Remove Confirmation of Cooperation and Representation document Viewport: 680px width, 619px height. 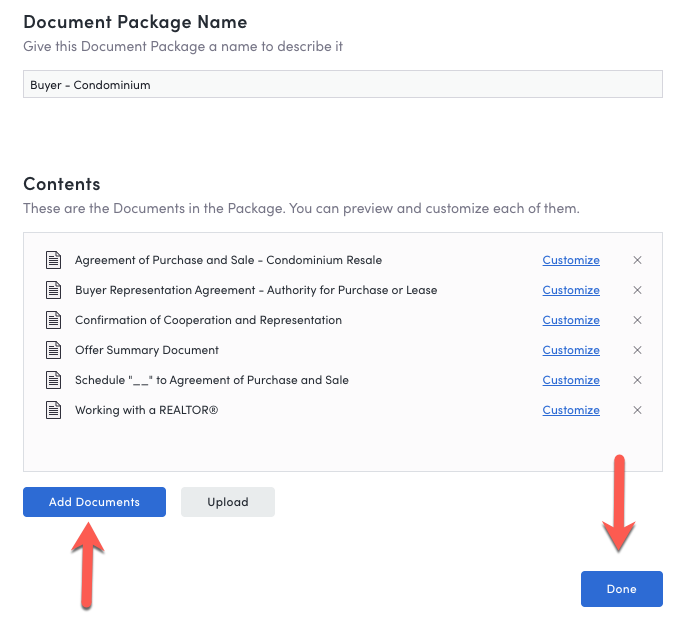(x=637, y=320)
